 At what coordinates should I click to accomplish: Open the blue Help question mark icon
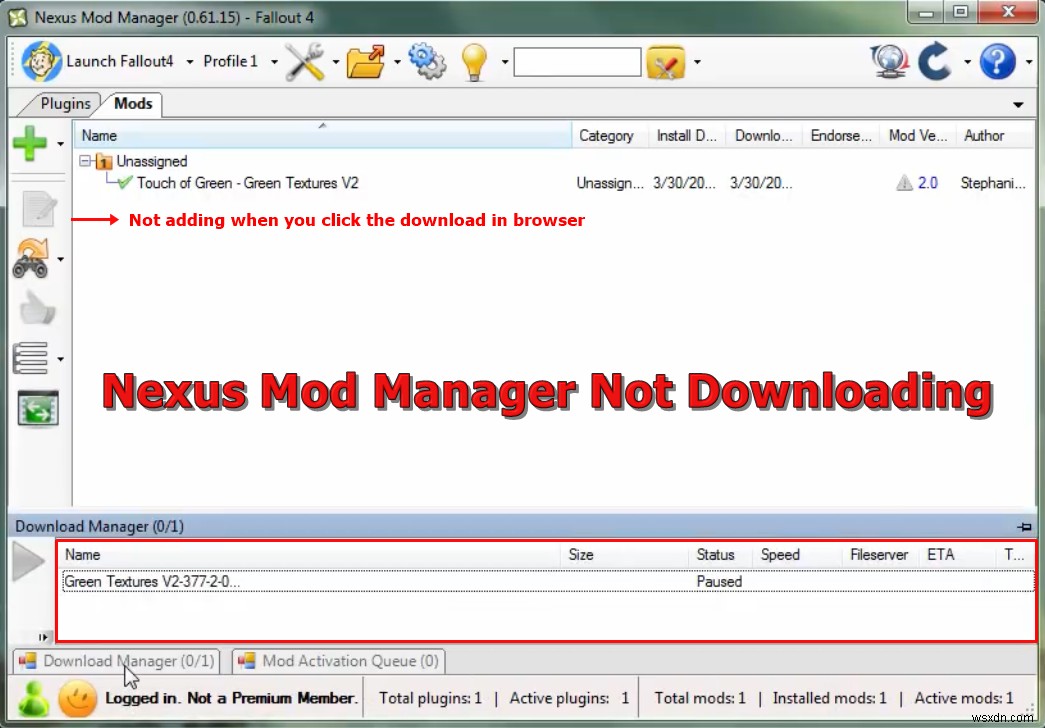point(998,61)
